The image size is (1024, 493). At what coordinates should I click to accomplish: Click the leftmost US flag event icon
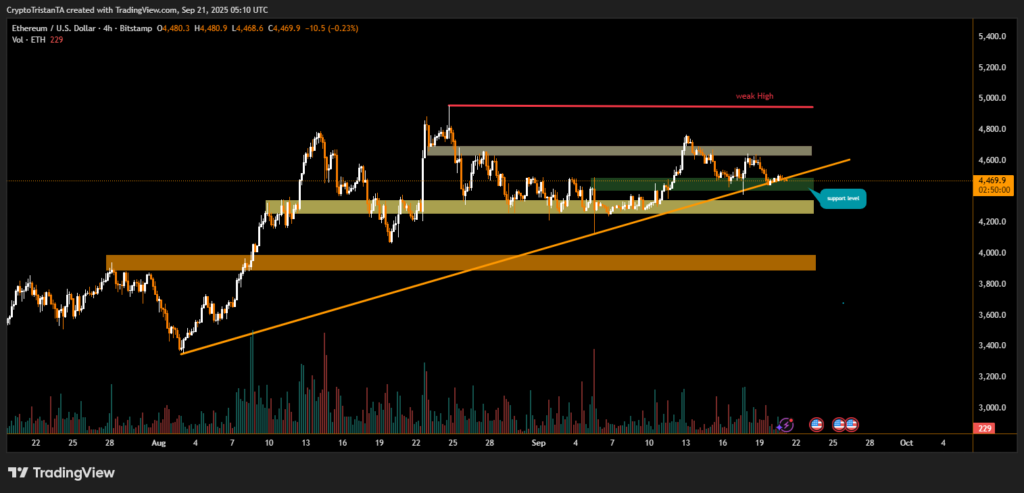click(x=816, y=425)
